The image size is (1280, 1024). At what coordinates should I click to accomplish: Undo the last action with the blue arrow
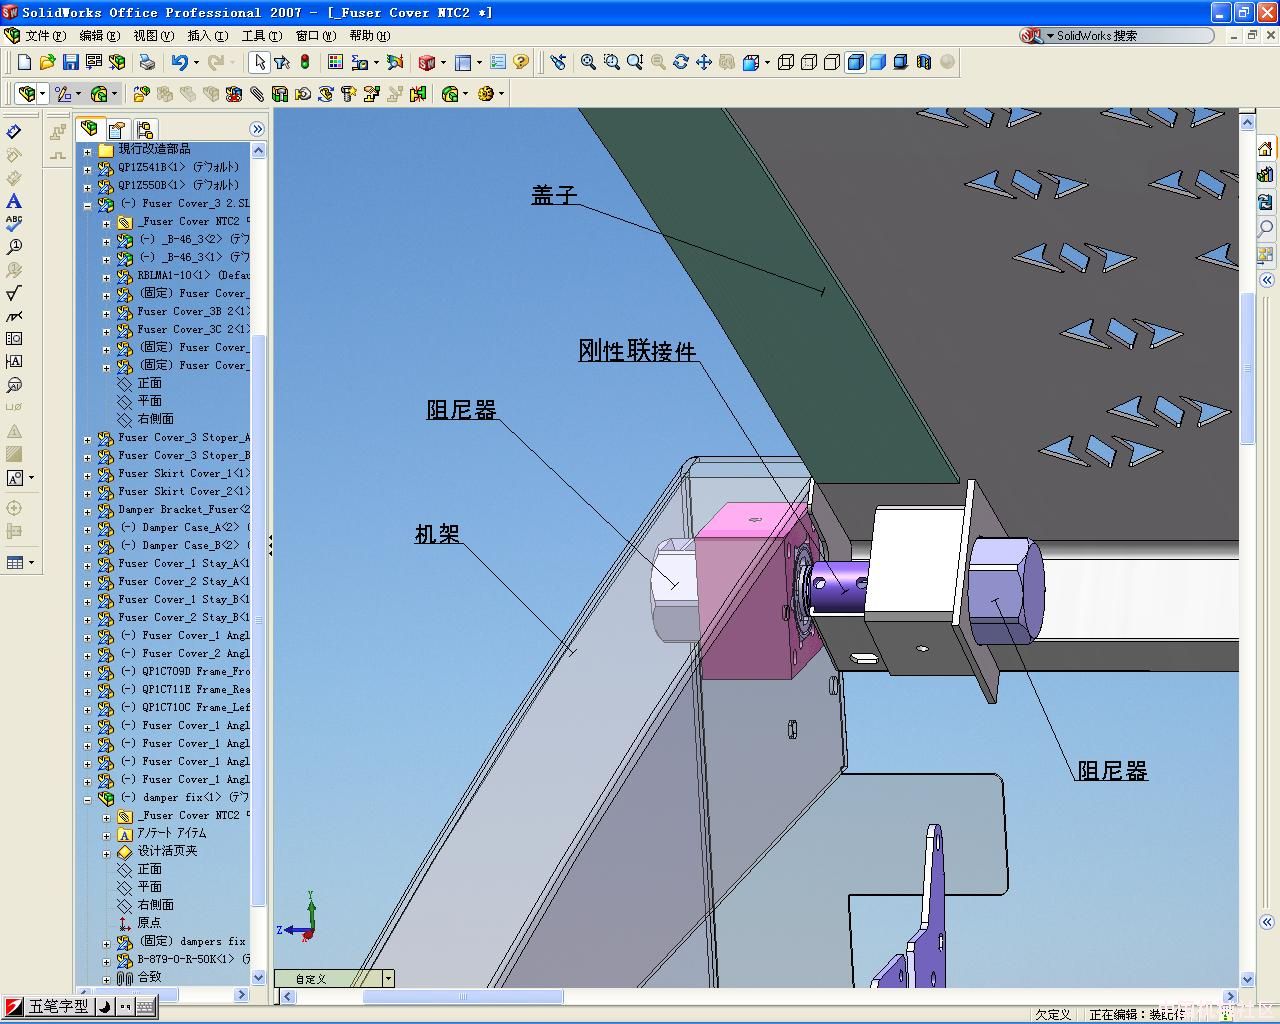179,62
